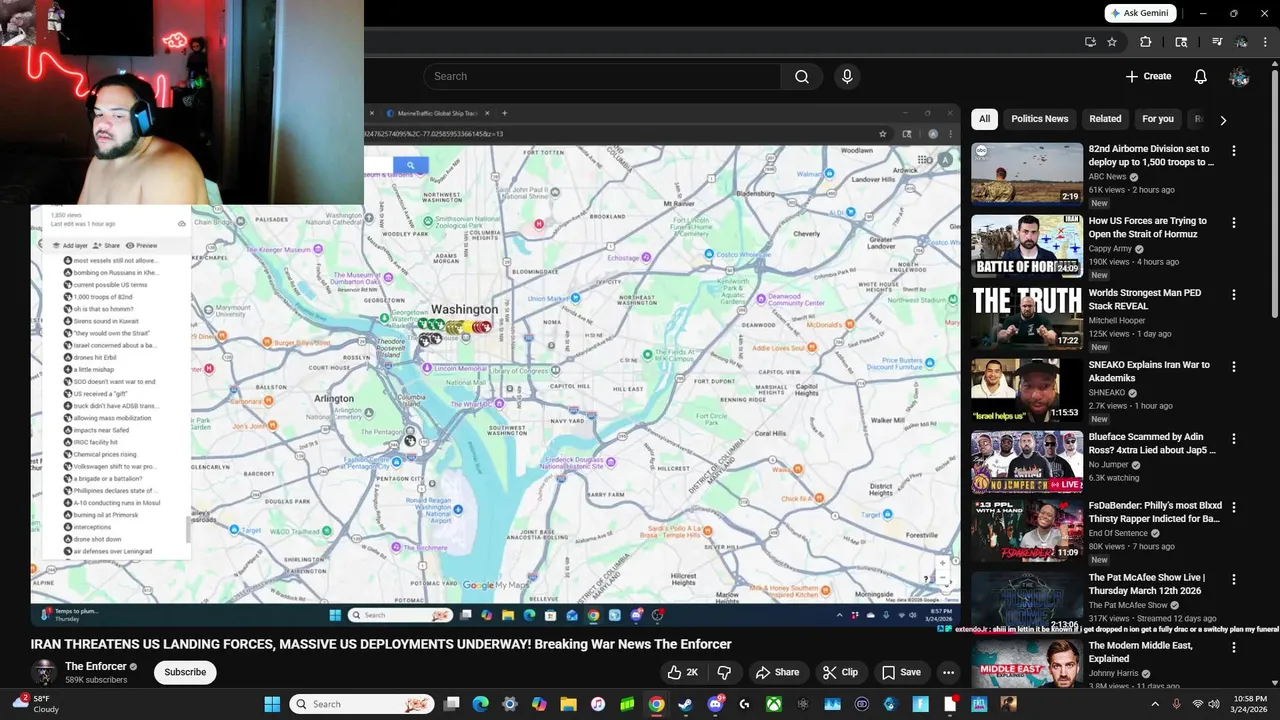Open Discord from the taskbar

(x=715, y=704)
